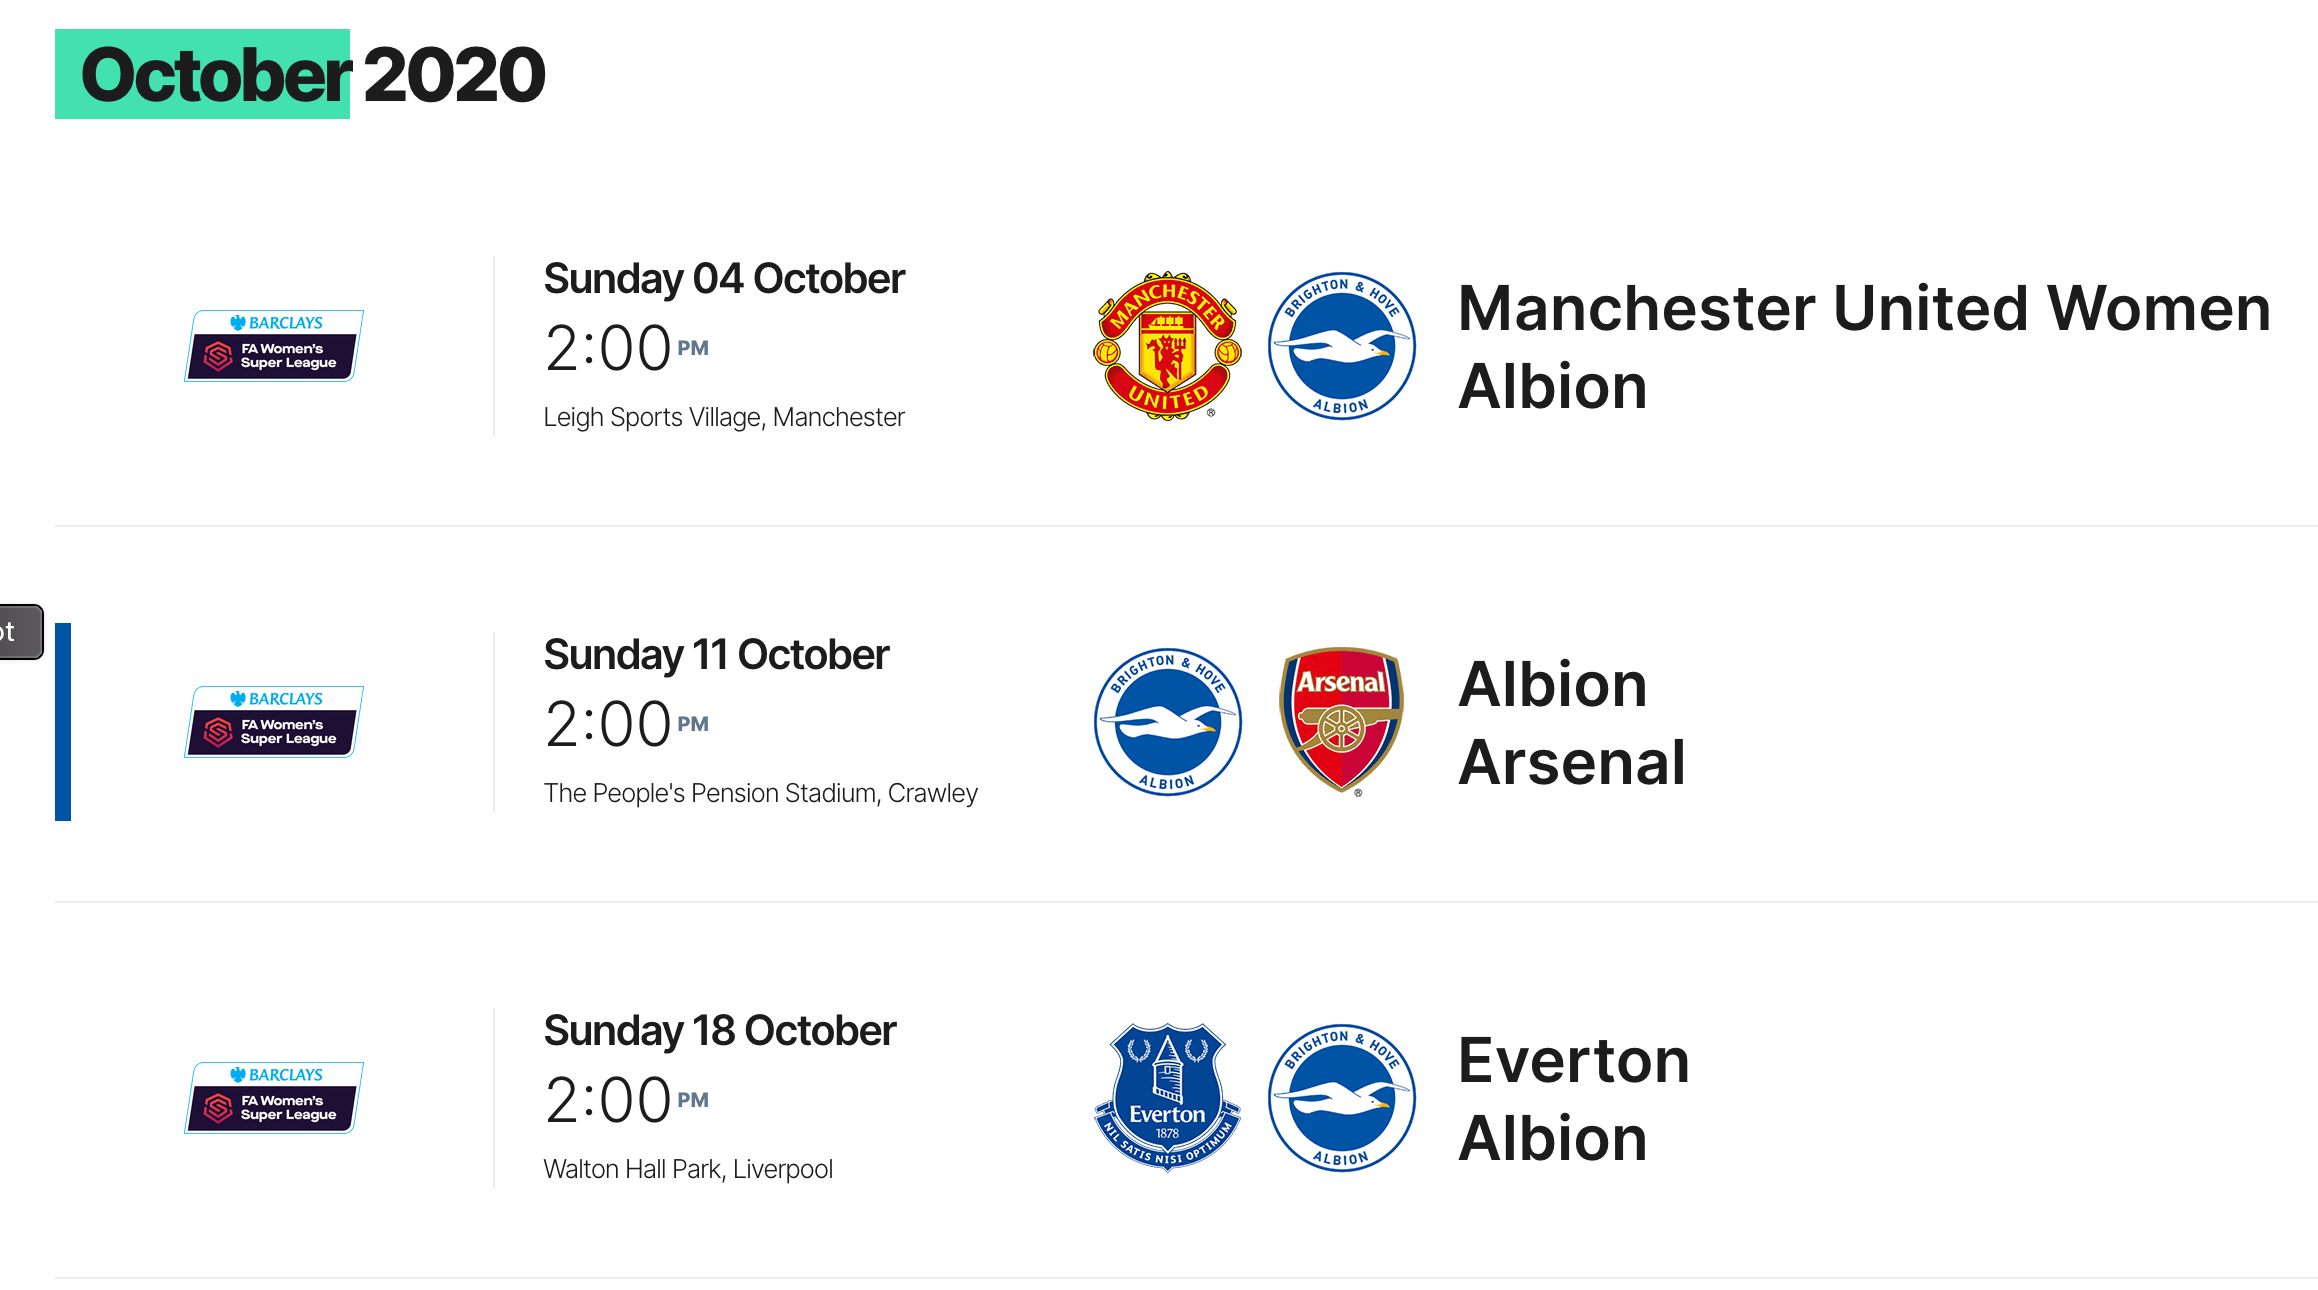The height and width of the screenshot is (1290, 2318).
Task: Open Arsenal team name link
Action: [1572, 762]
